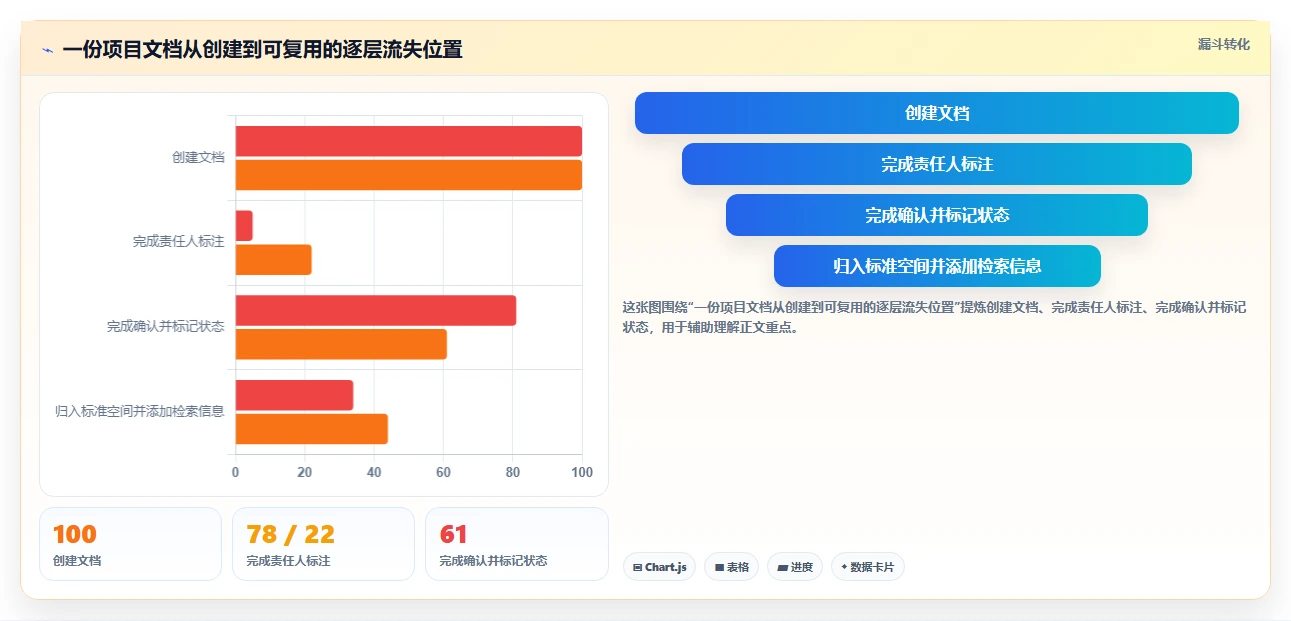
Task: Open the 漏斗转化 badge in the header
Action: 1224,44
